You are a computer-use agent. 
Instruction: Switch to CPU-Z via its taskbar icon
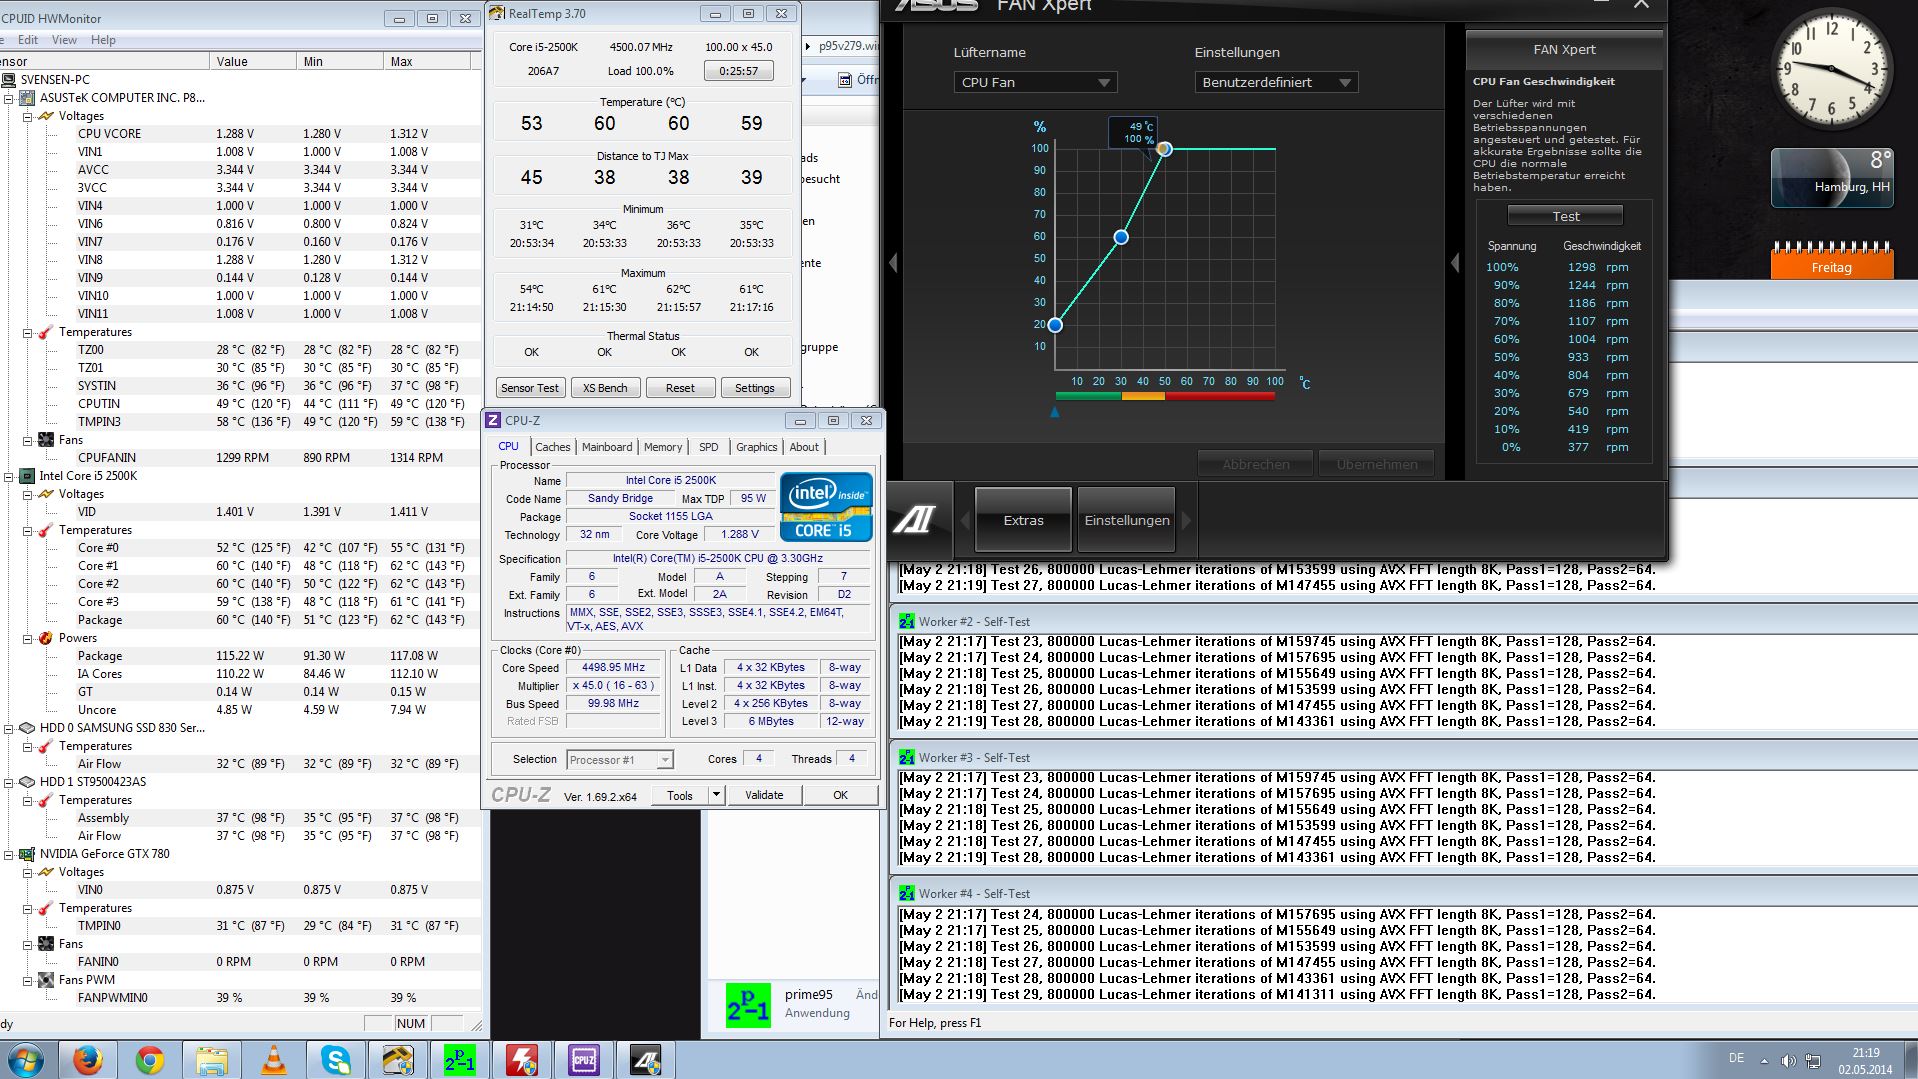584,1060
